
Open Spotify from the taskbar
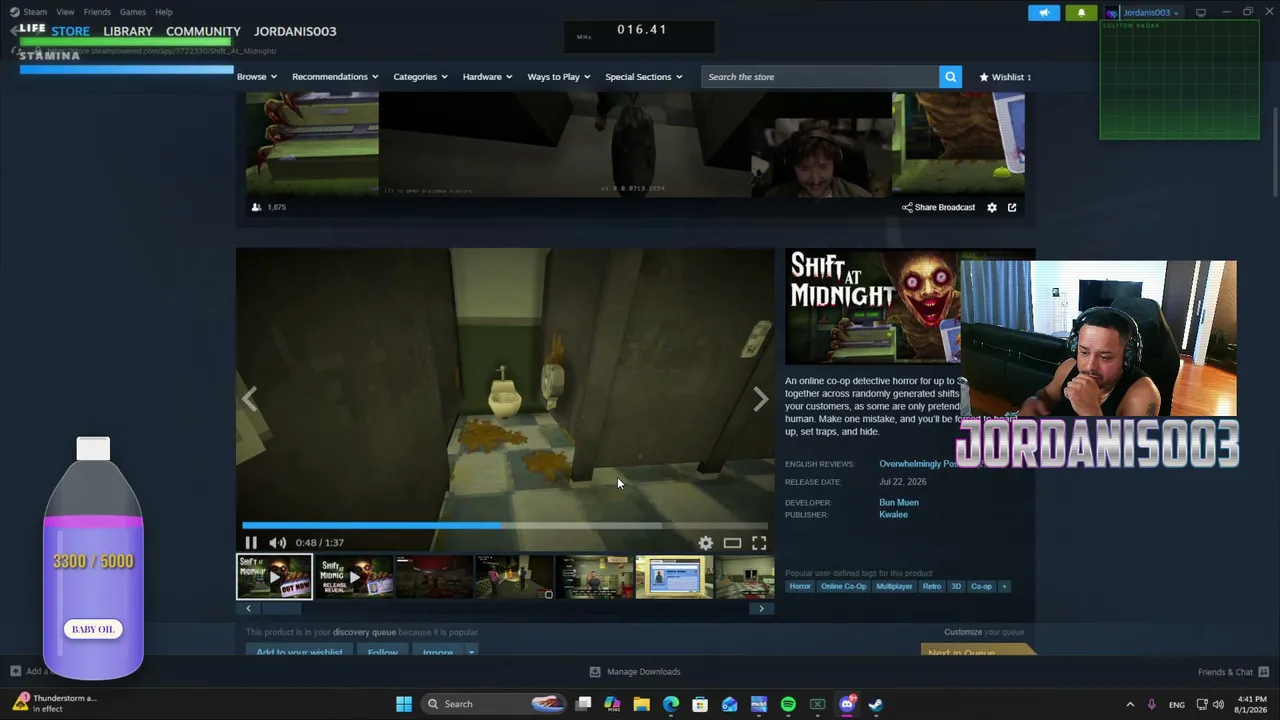click(x=788, y=704)
